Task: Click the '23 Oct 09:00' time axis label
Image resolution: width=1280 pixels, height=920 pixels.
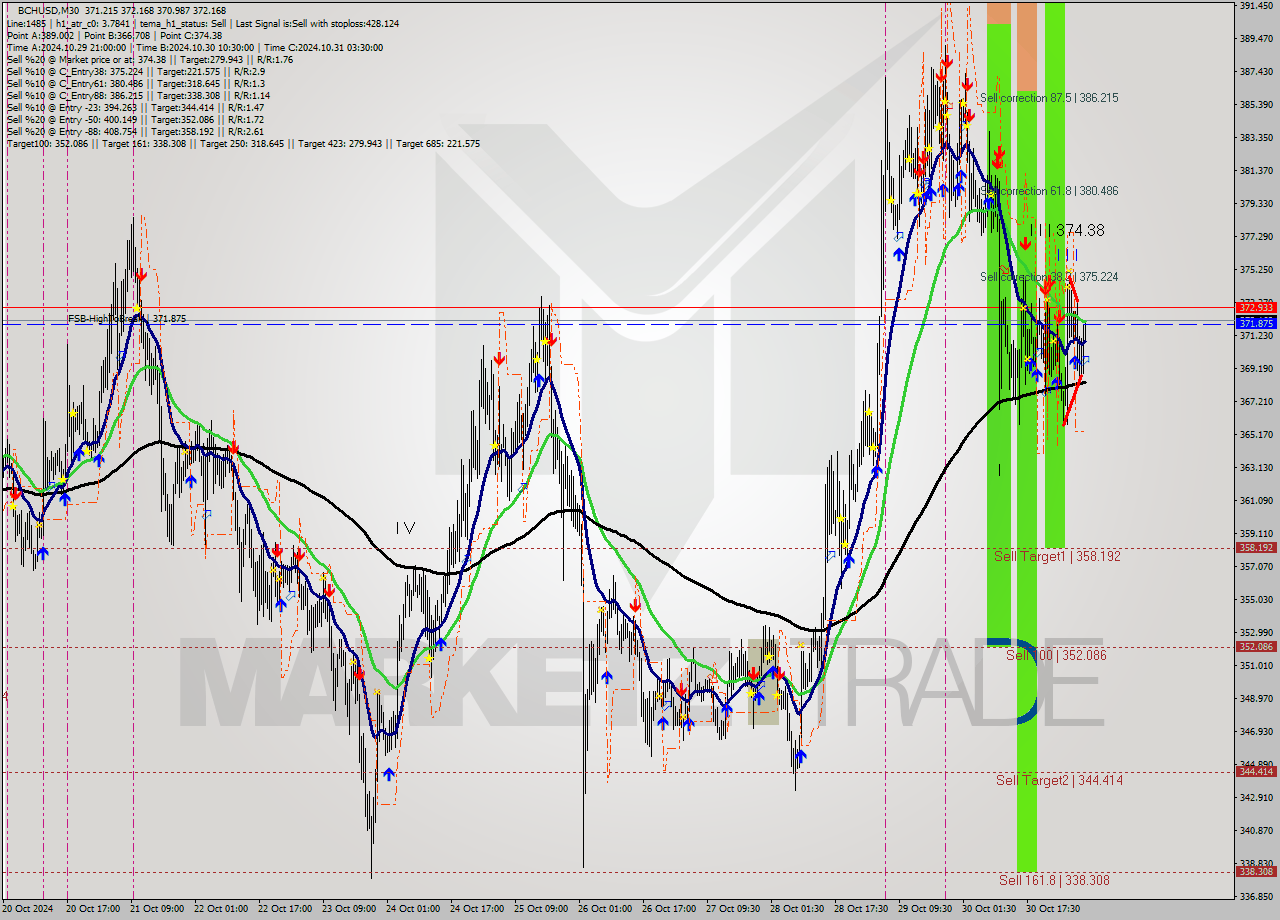Action: tap(351, 910)
